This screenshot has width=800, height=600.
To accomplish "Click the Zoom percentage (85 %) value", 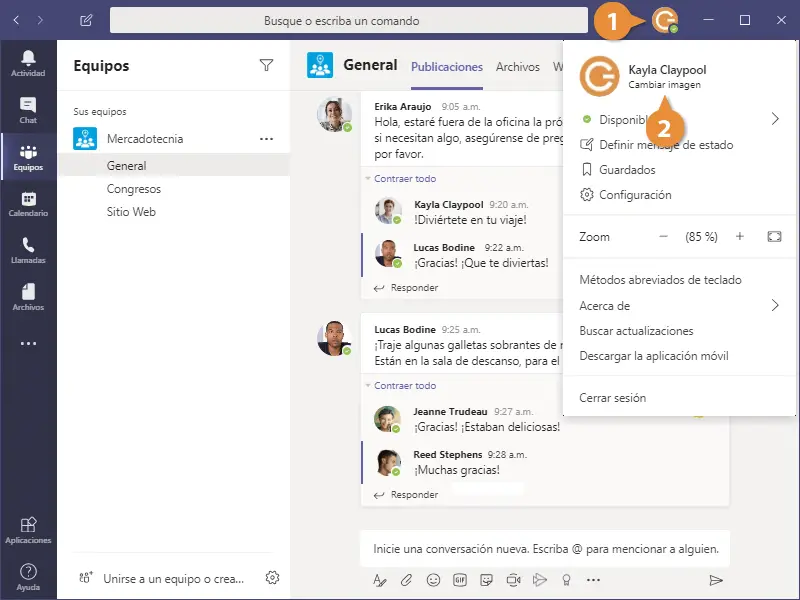I will pos(702,237).
